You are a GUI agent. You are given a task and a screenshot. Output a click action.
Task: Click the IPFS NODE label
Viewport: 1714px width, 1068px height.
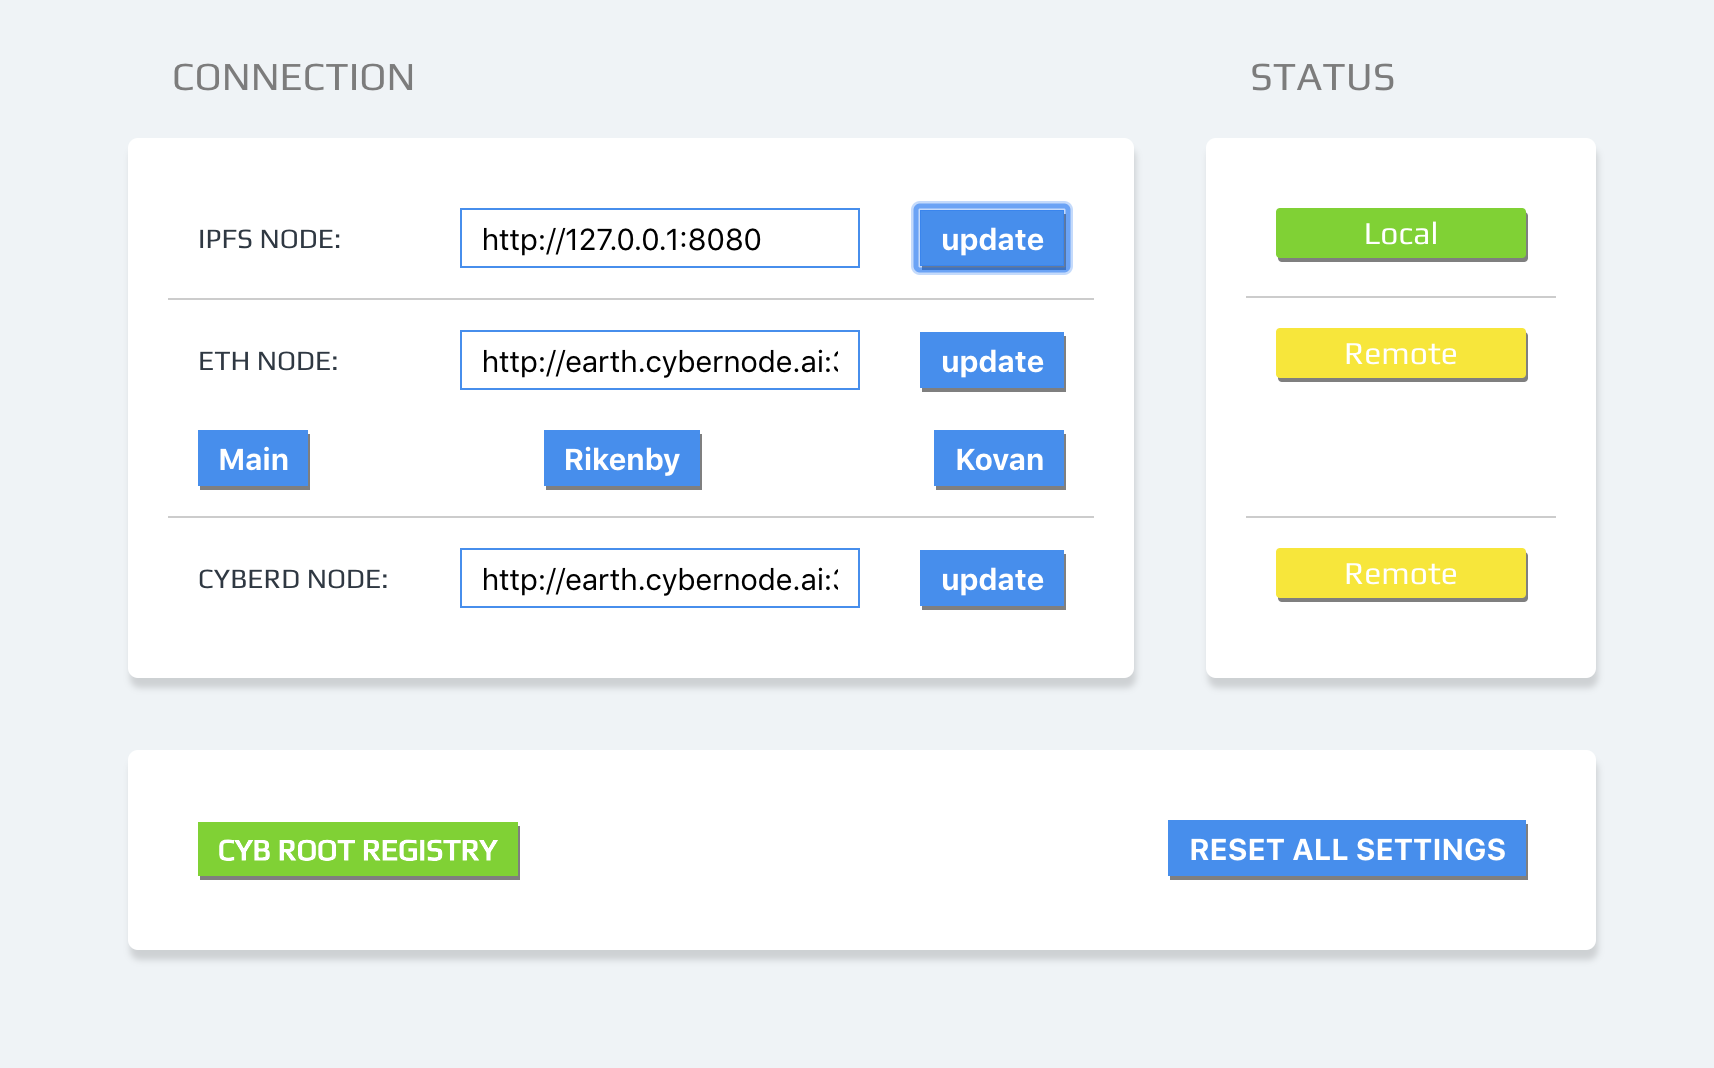(269, 239)
